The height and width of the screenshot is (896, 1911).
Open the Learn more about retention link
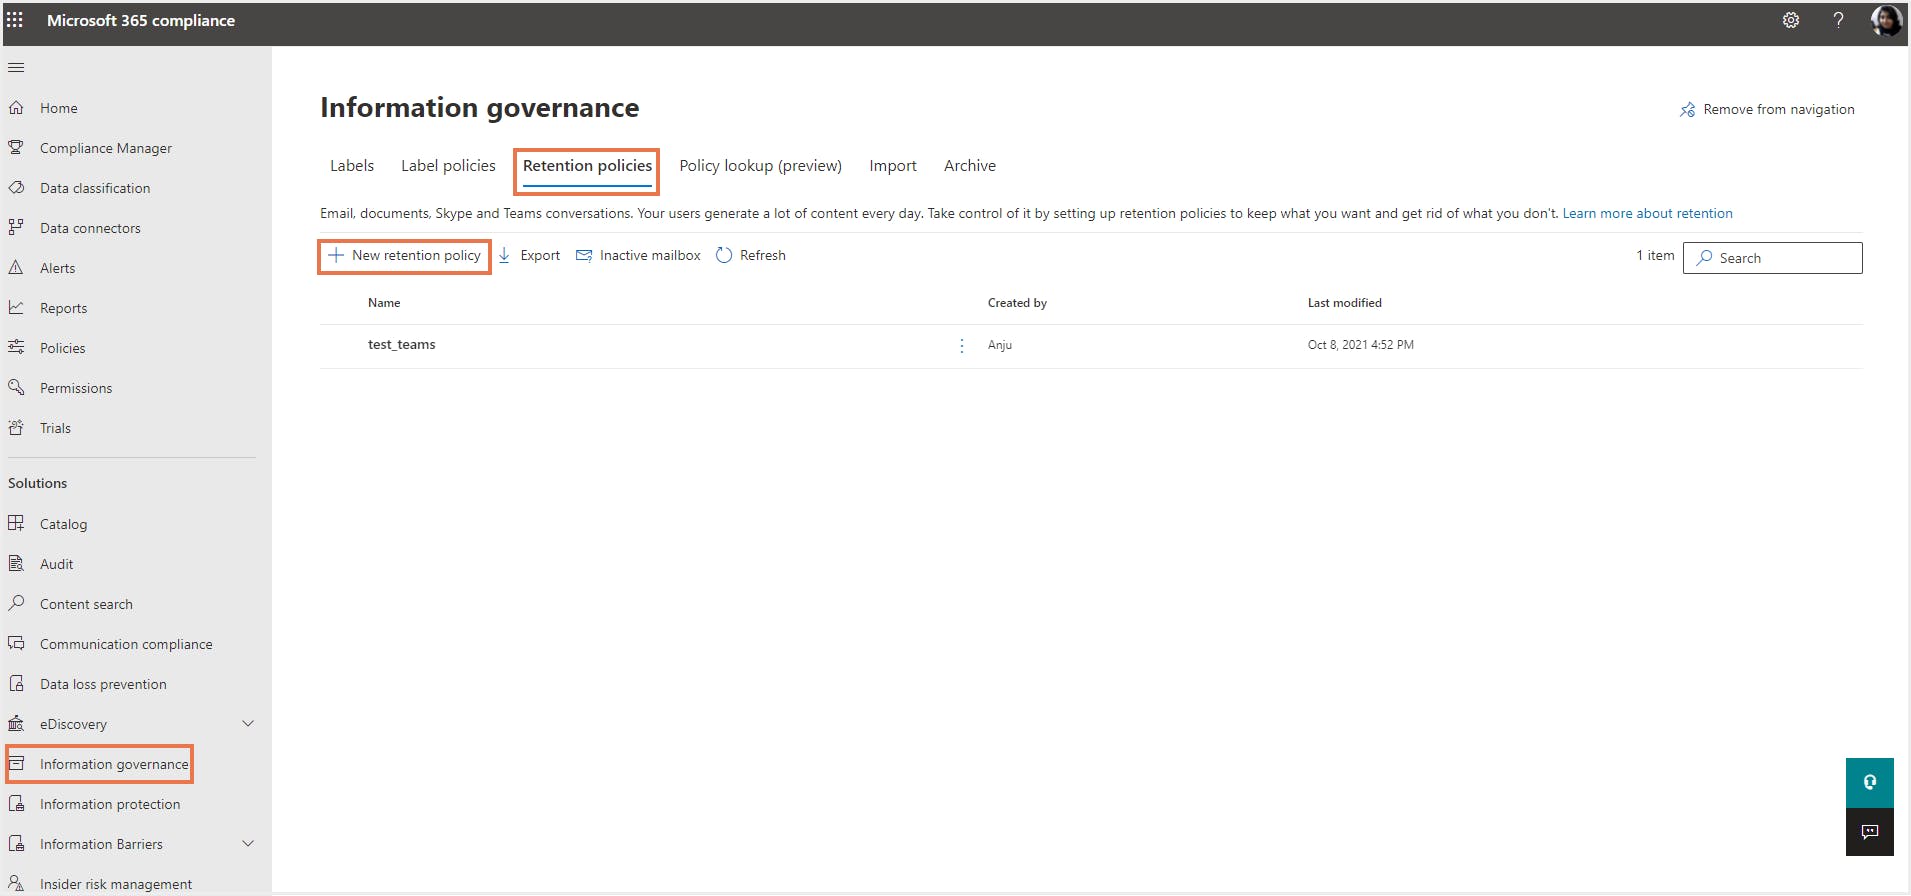1648,214
